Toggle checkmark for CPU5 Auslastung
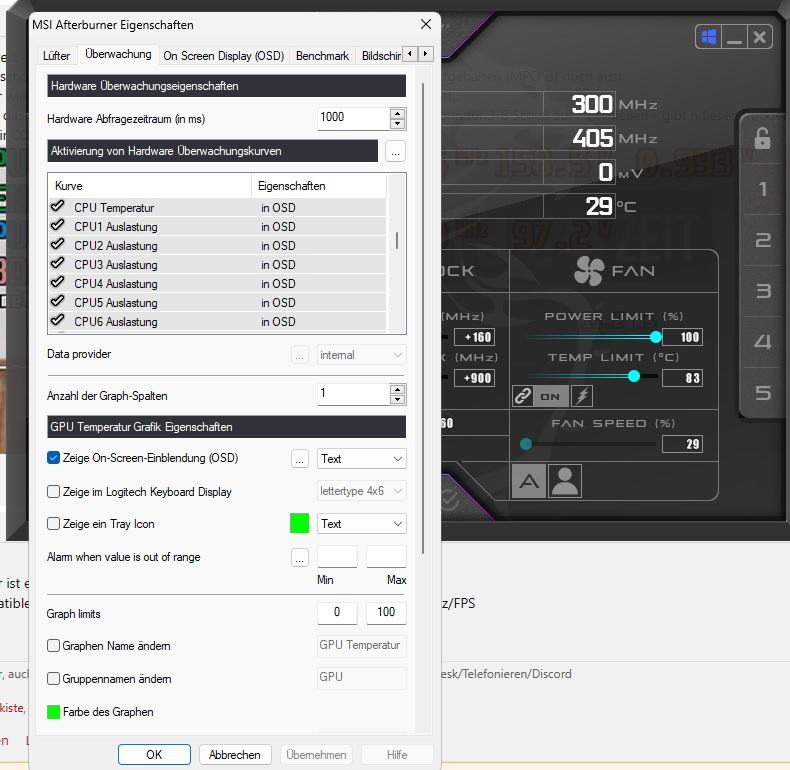Viewport: 790px width, 770px height. pos(57,301)
